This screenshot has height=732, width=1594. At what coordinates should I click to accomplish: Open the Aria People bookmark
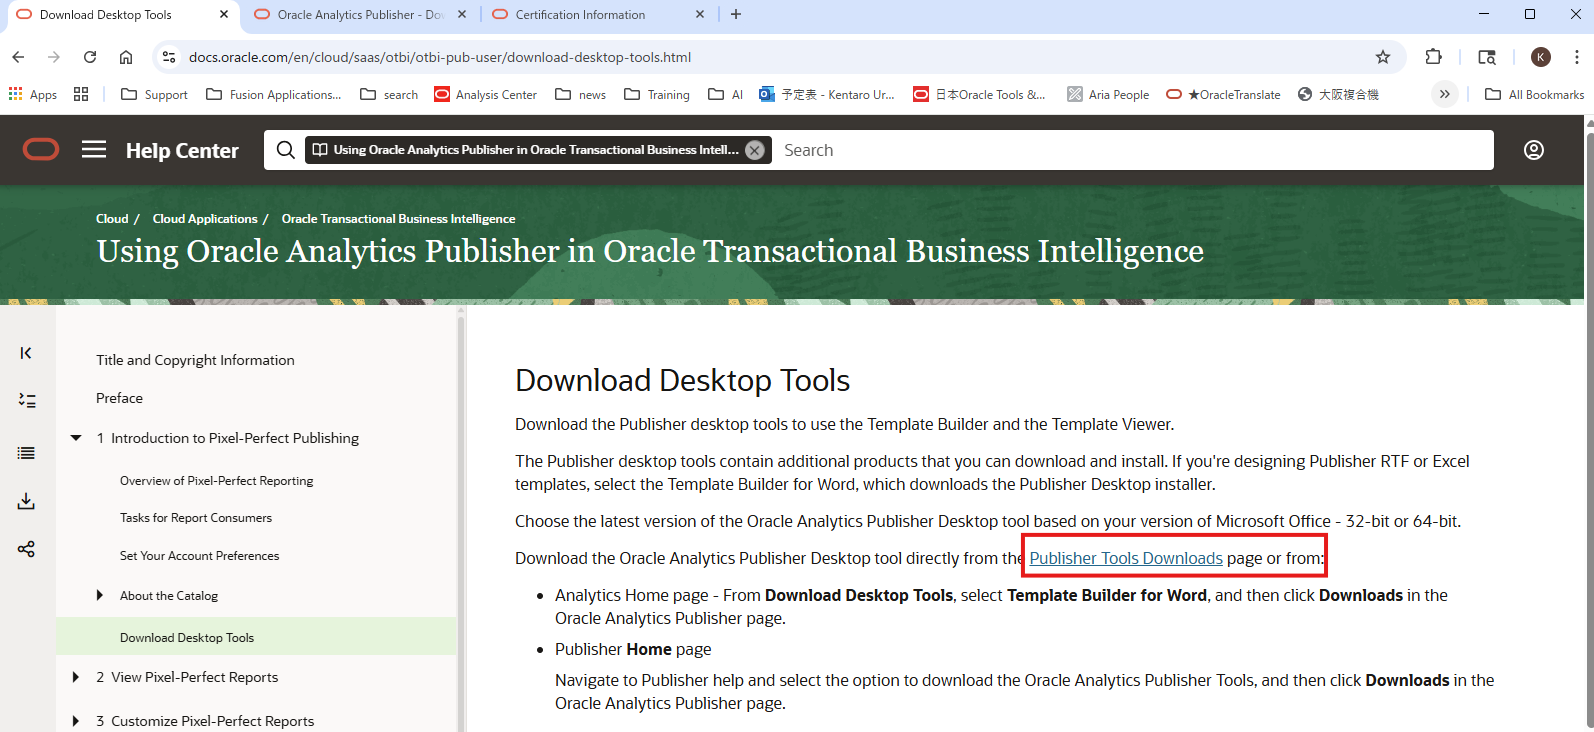pos(1108,94)
